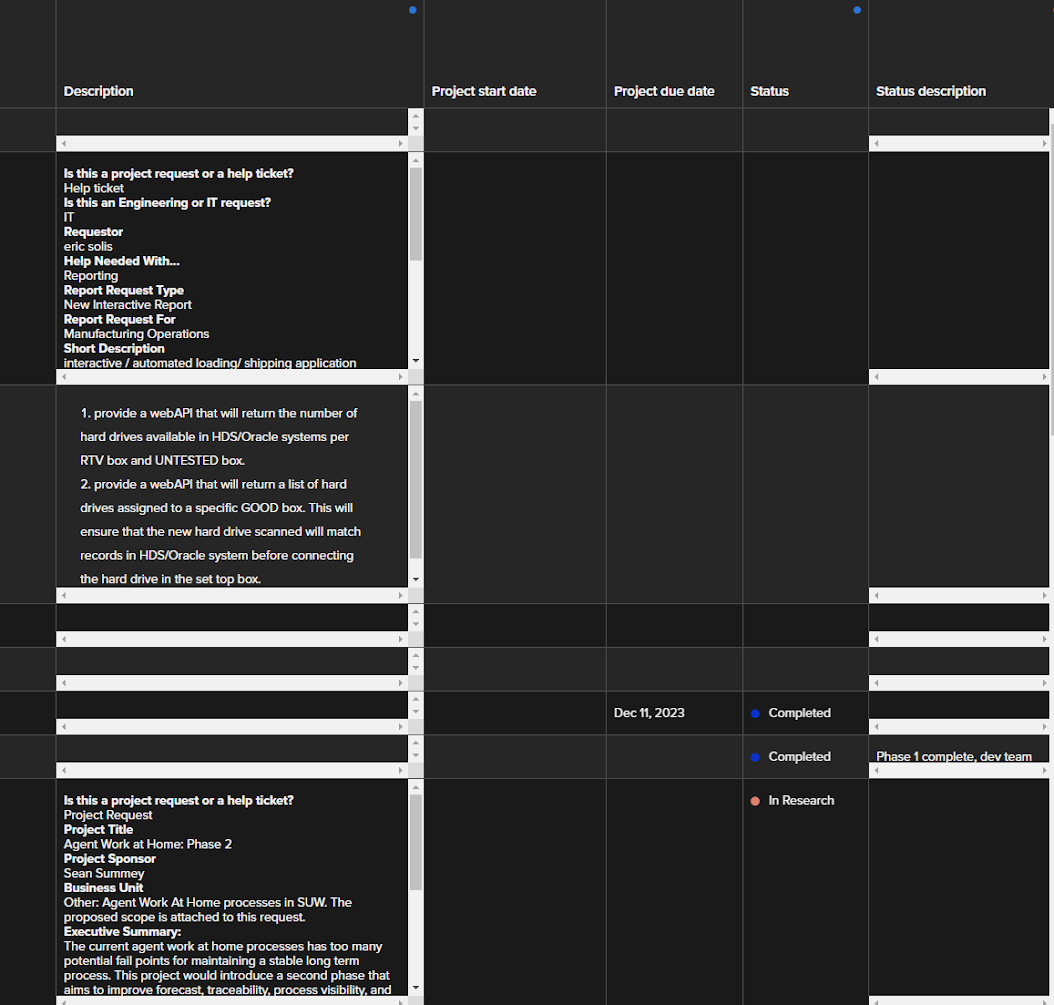
Task: Open Completed status beside Phase 1 complete
Action: click(799, 757)
